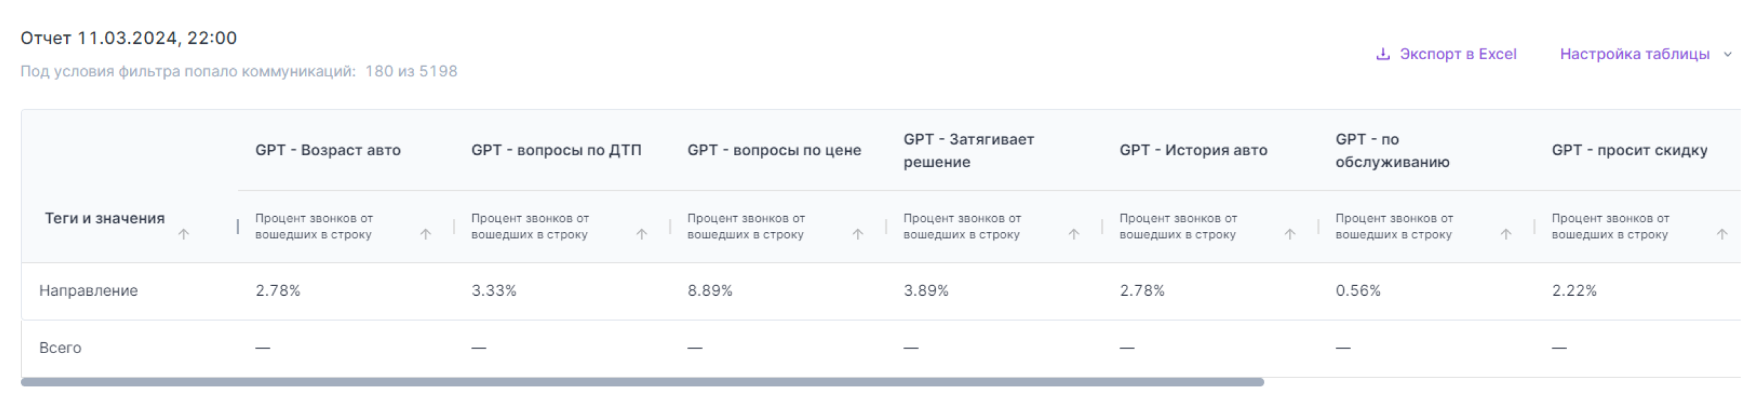
Task: Click the 8.89% value cell
Action: click(710, 291)
